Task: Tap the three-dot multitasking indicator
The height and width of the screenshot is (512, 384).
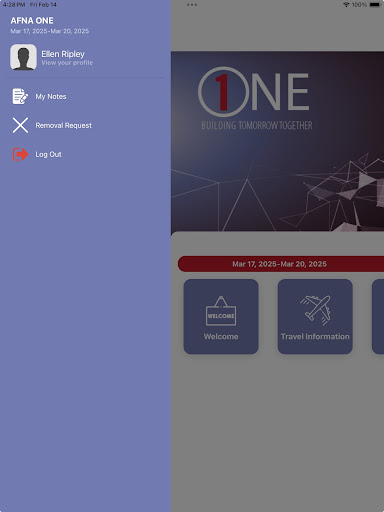Action: (192, 5)
